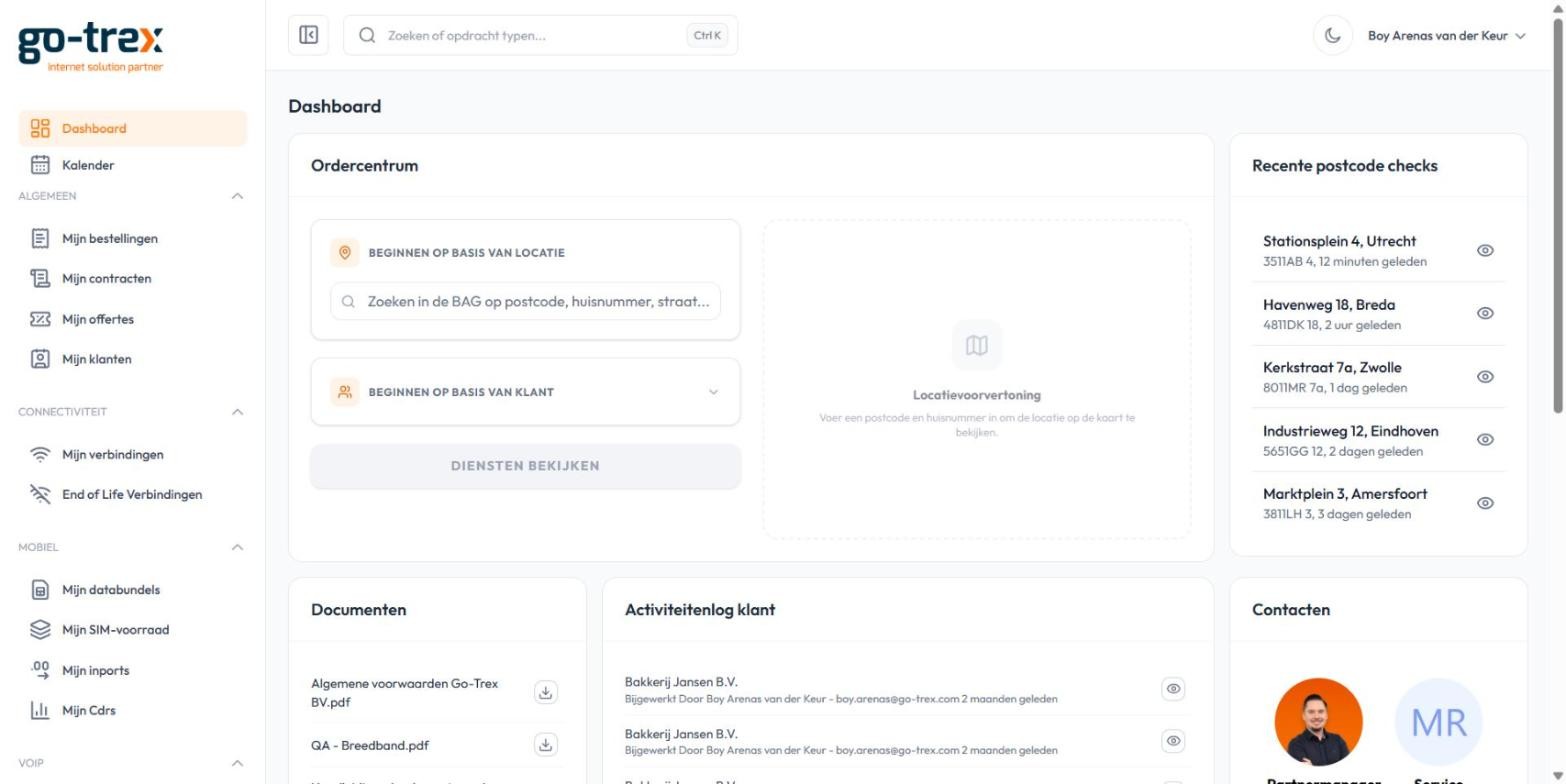Download Algemene voorwaarden Go-Trex BV.pdf
Viewport: 1566px width, 784px height.
coord(545,692)
